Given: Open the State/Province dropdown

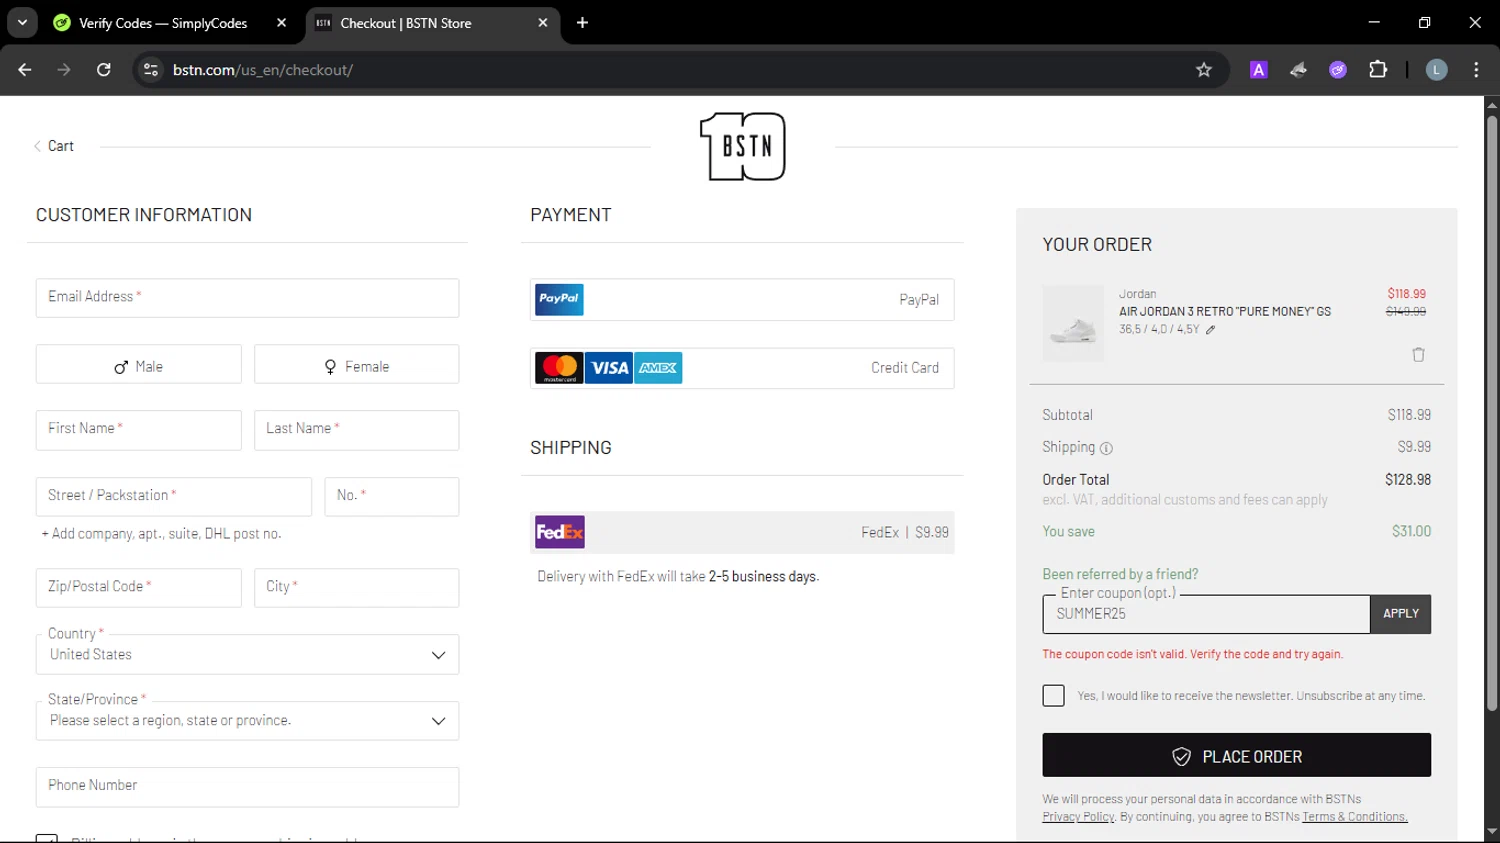Looking at the screenshot, I should click(x=247, y=721).
